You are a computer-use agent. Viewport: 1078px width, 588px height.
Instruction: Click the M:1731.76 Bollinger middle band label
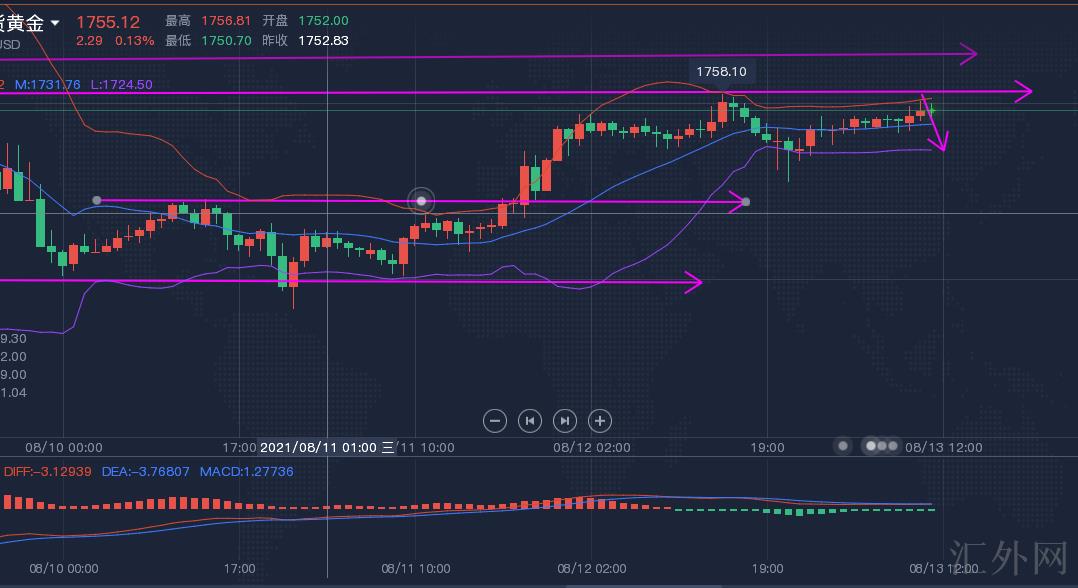(x=47, y=85)
